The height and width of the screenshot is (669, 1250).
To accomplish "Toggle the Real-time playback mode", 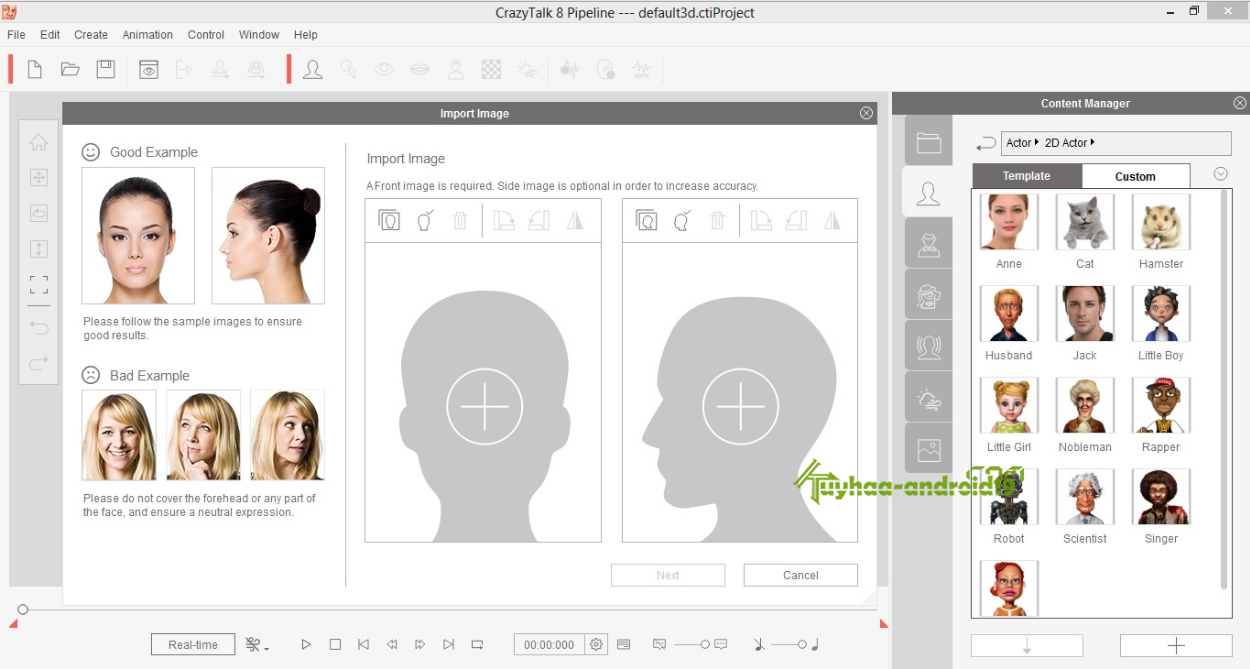I will tap(193, 645).
